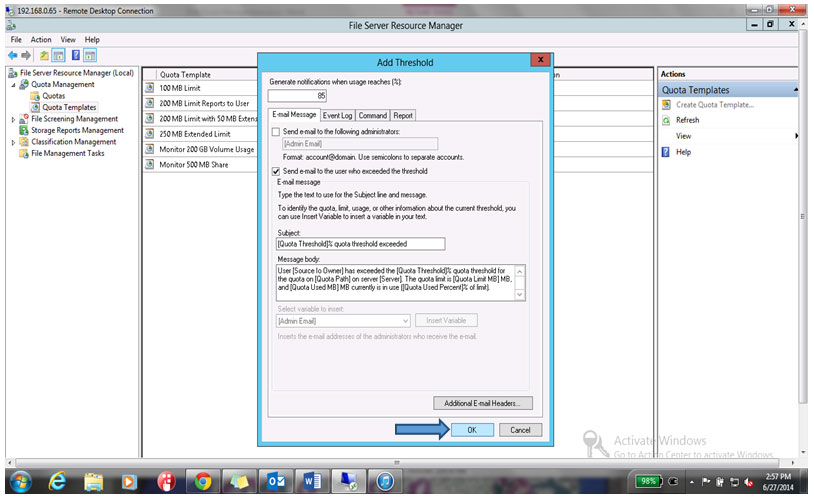Viewport: 814px width, 498px height.
Task: Select File Management Tasks node
Action: 67,153
